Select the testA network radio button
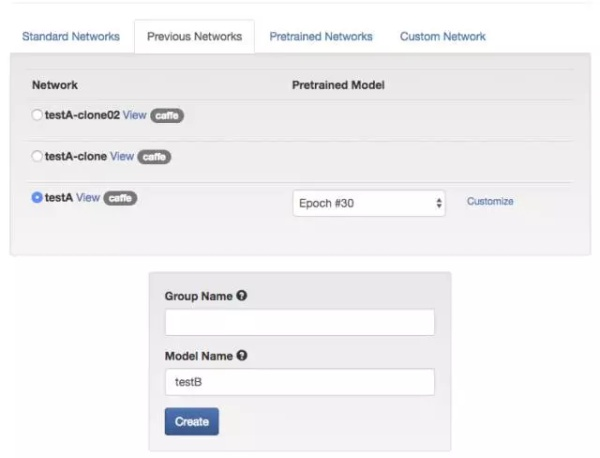 [37, 198]
